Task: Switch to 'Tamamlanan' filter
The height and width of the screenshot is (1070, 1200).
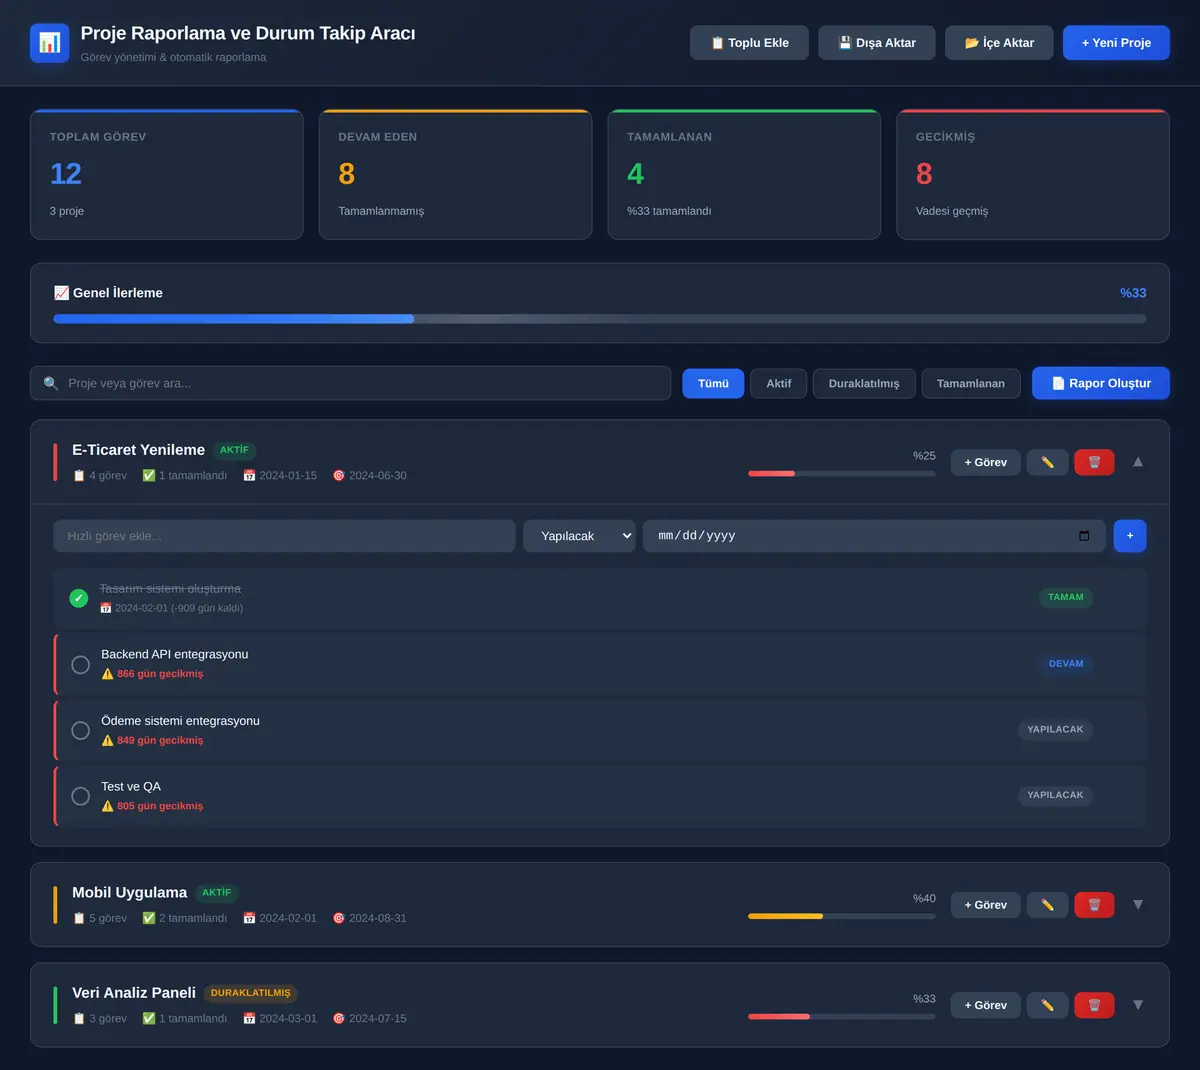Action: [971, 383]
